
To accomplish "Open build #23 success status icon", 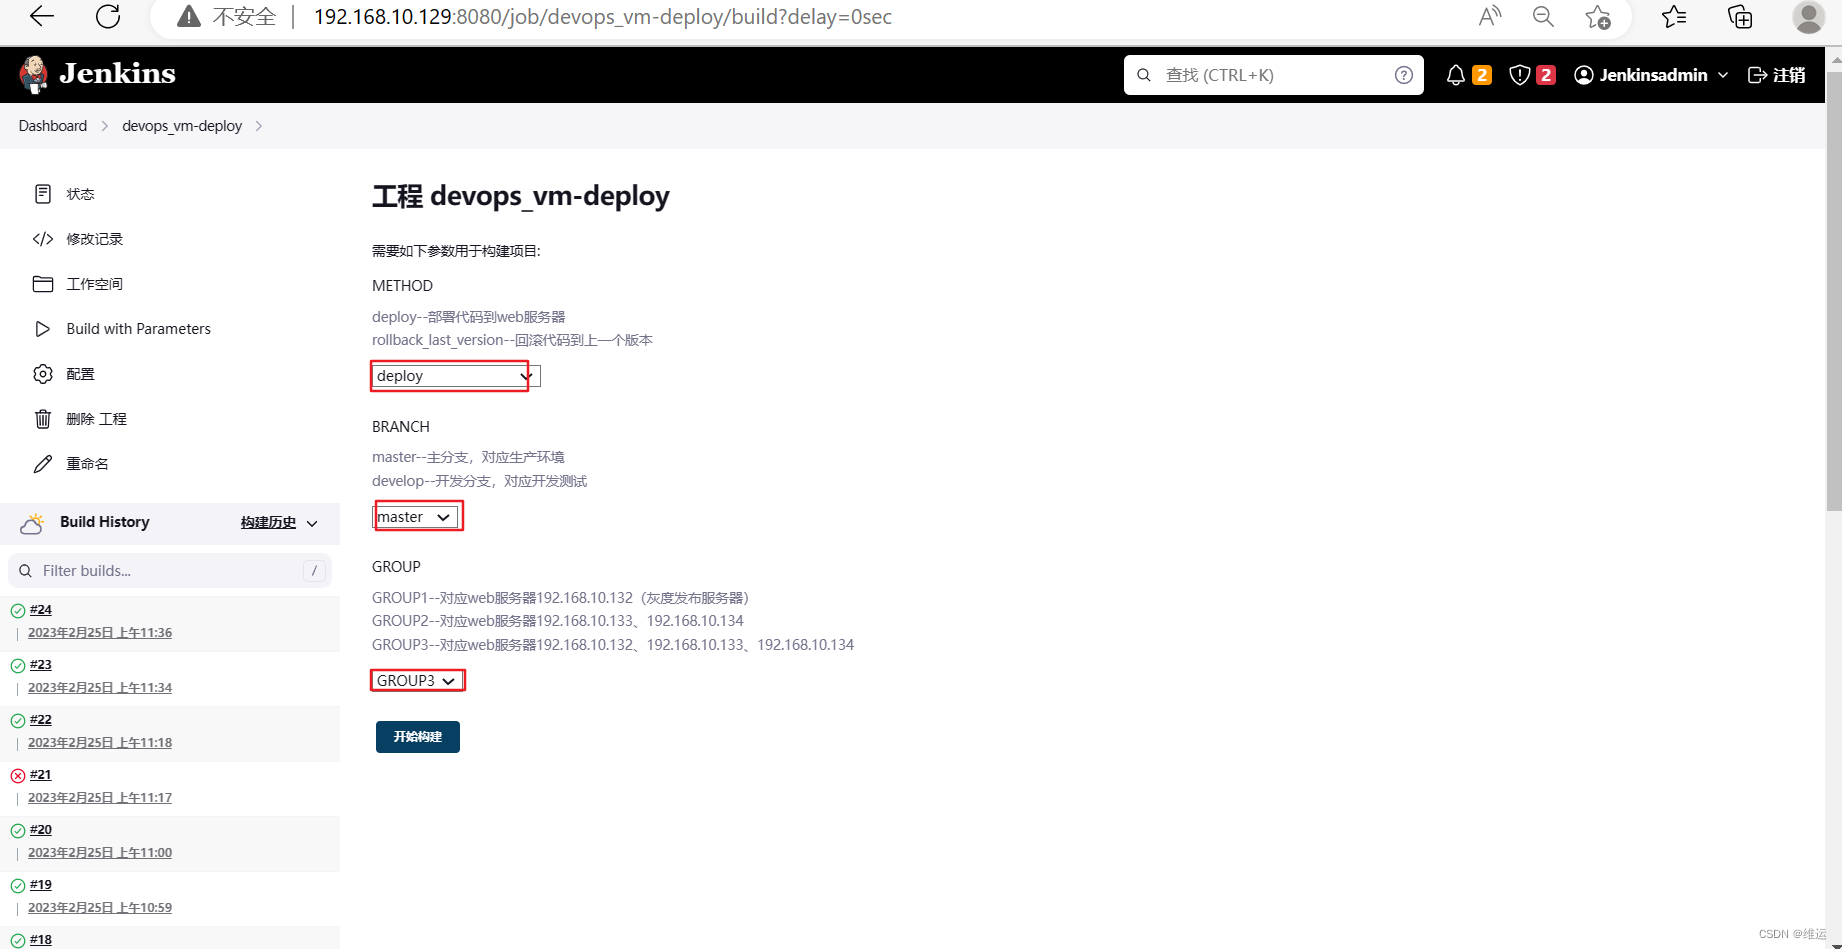I will (x=18, y=666).
